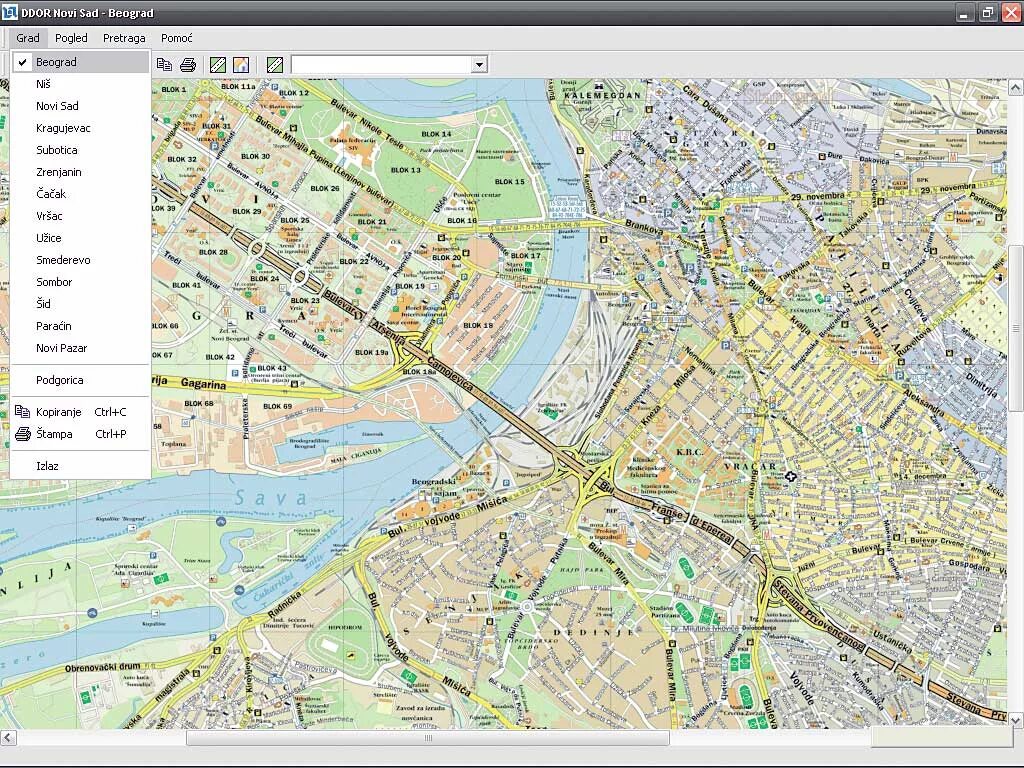Screen dimensions: 1024x768
Task: Open the Grad menu
Action: 28,38
